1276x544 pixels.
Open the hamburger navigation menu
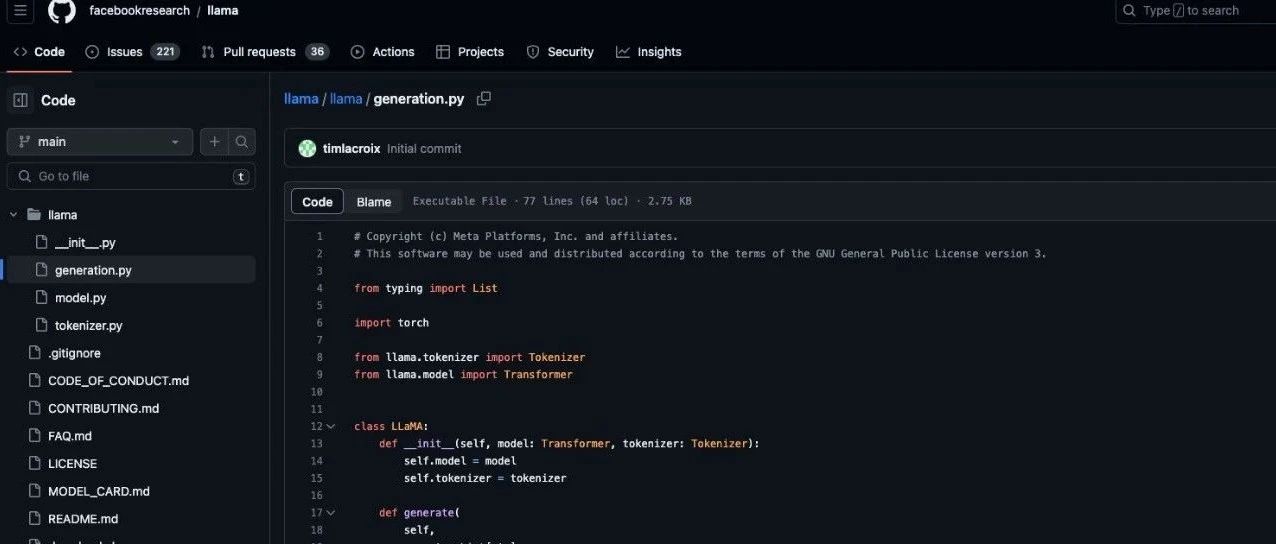coord(20,10)
